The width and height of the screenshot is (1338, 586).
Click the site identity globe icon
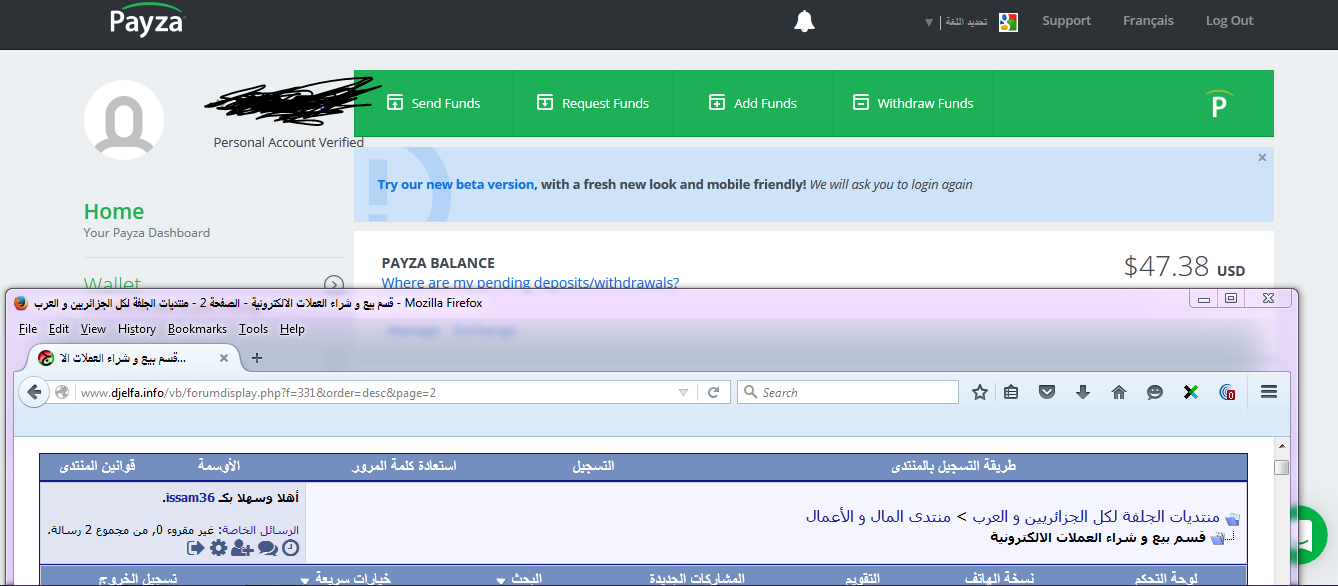62,393
